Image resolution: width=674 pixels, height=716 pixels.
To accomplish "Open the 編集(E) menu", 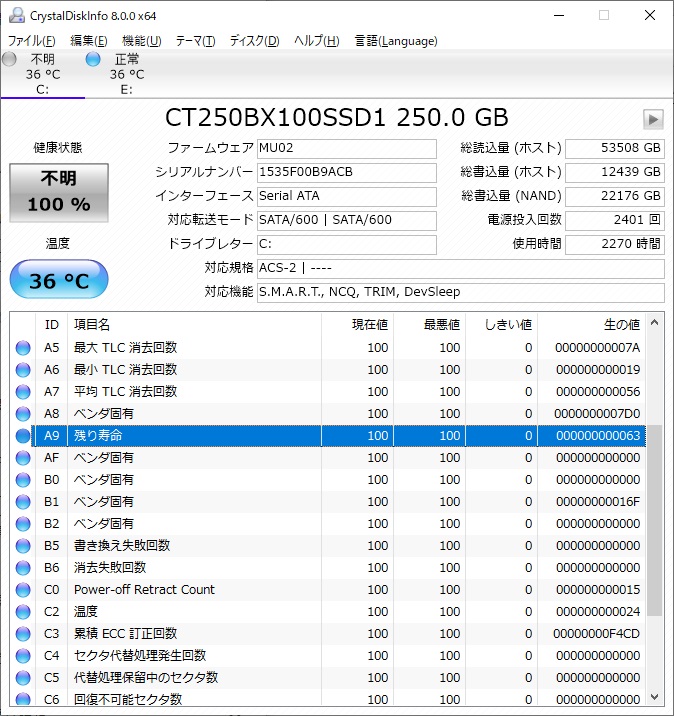I will point(89,41).
